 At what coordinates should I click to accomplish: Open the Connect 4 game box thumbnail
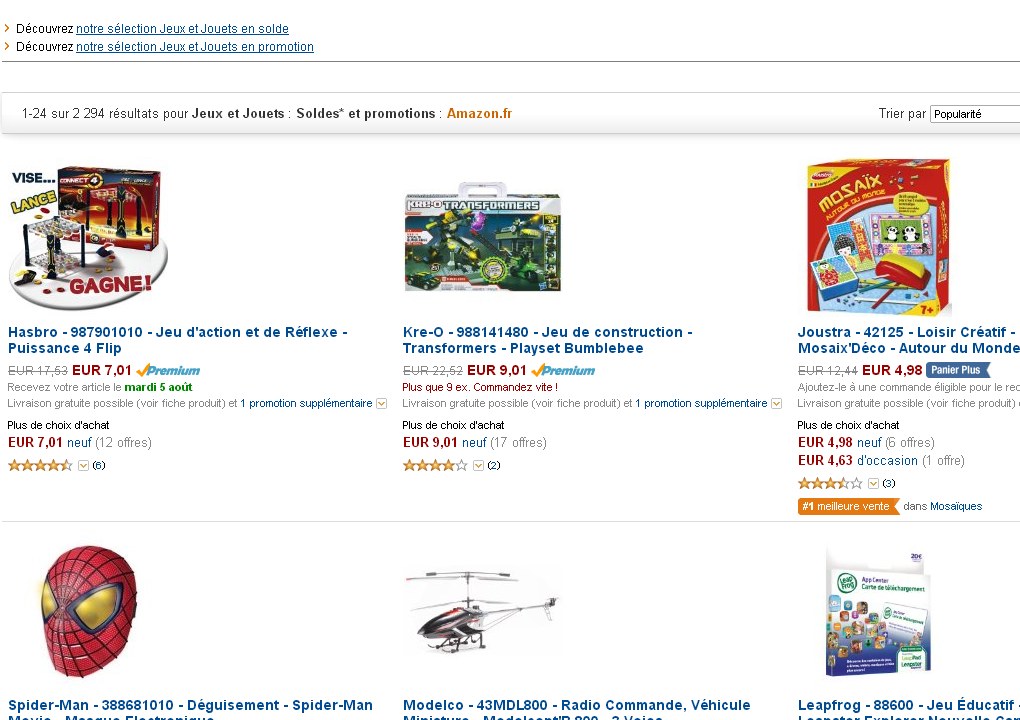88,237
